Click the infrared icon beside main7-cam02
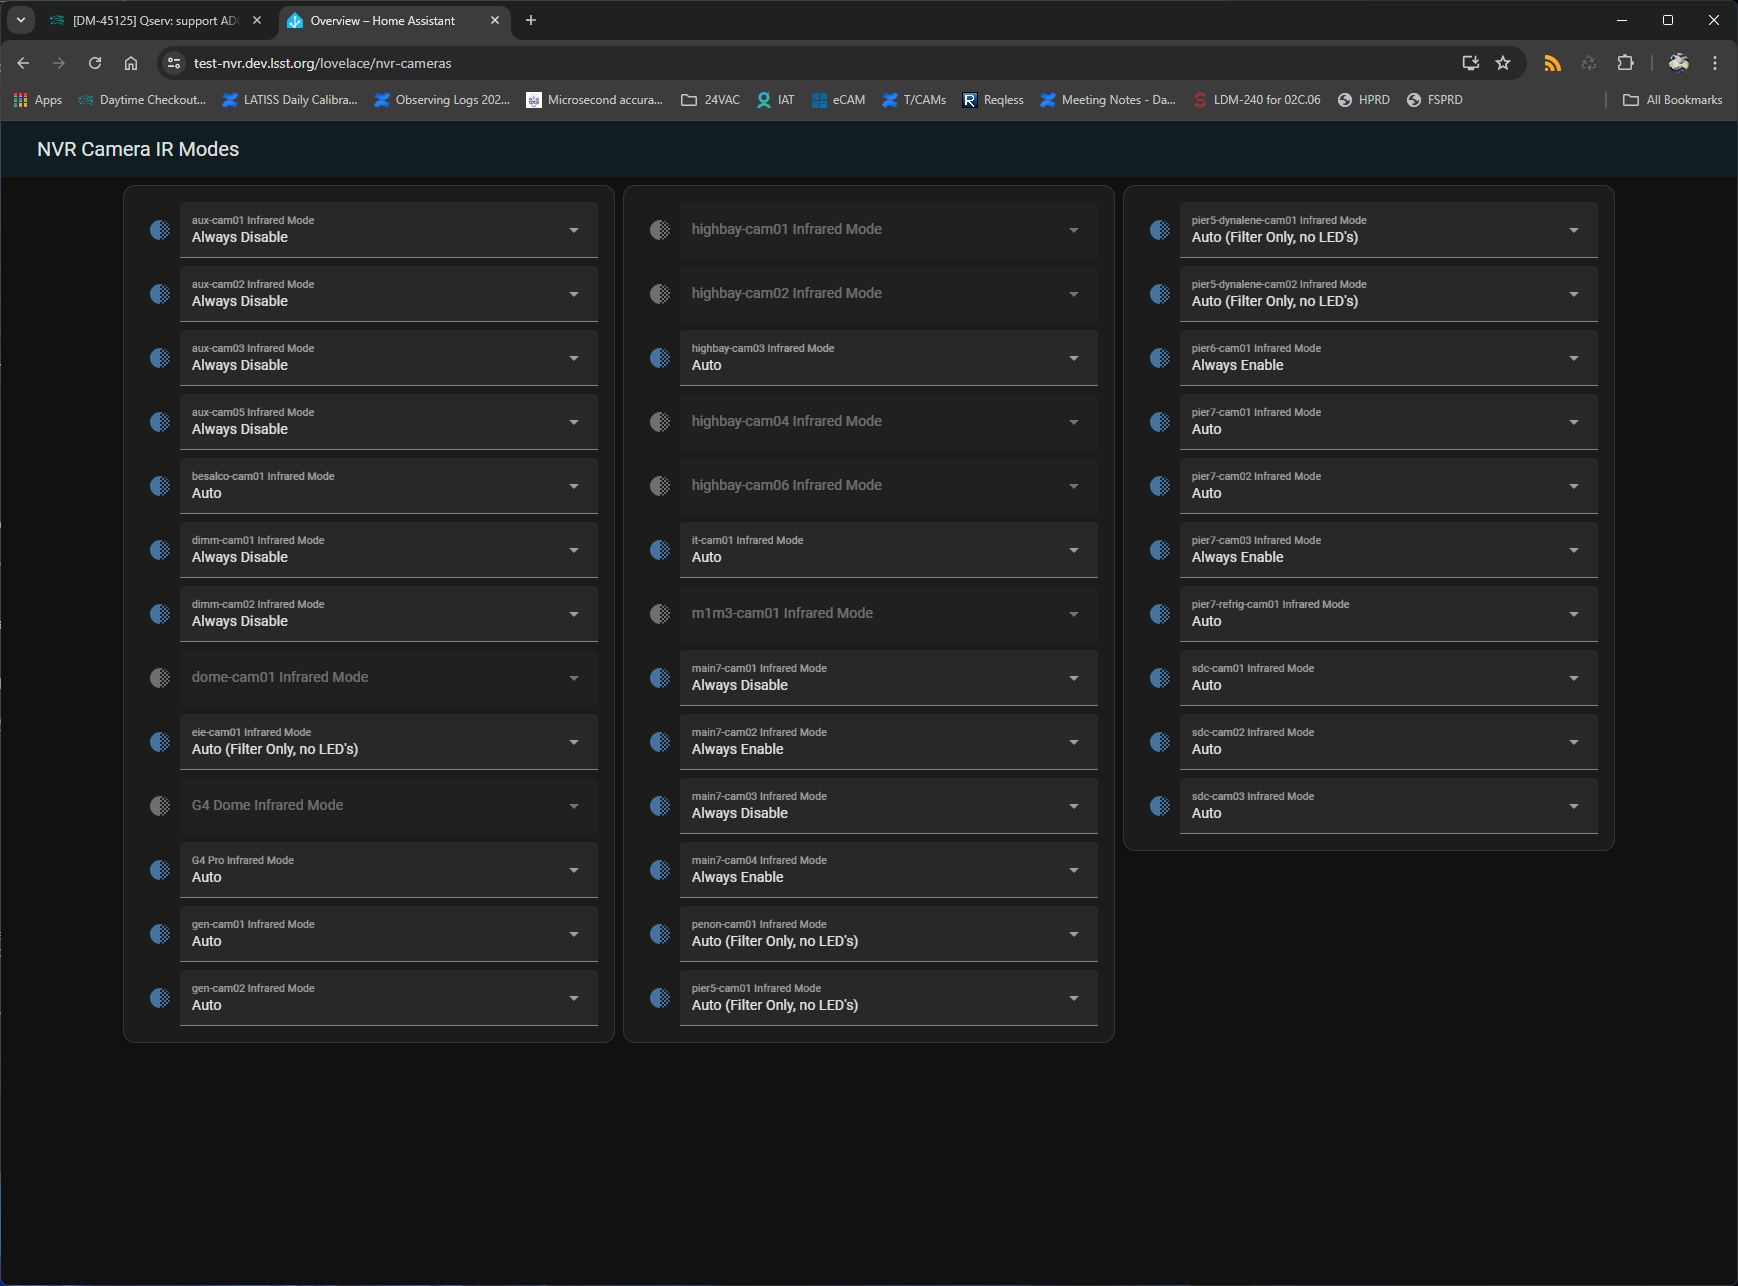 click(660, 742)
